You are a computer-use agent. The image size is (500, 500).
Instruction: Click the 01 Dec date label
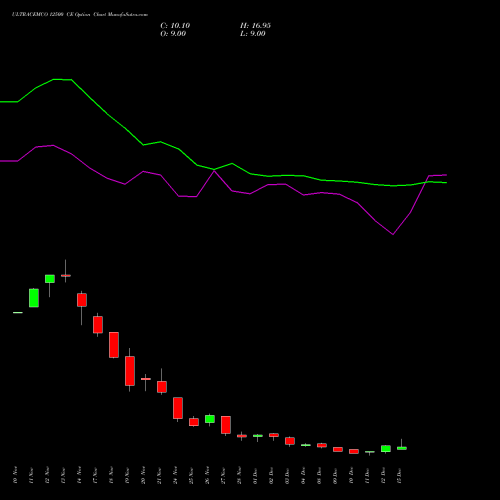point(255,475)
